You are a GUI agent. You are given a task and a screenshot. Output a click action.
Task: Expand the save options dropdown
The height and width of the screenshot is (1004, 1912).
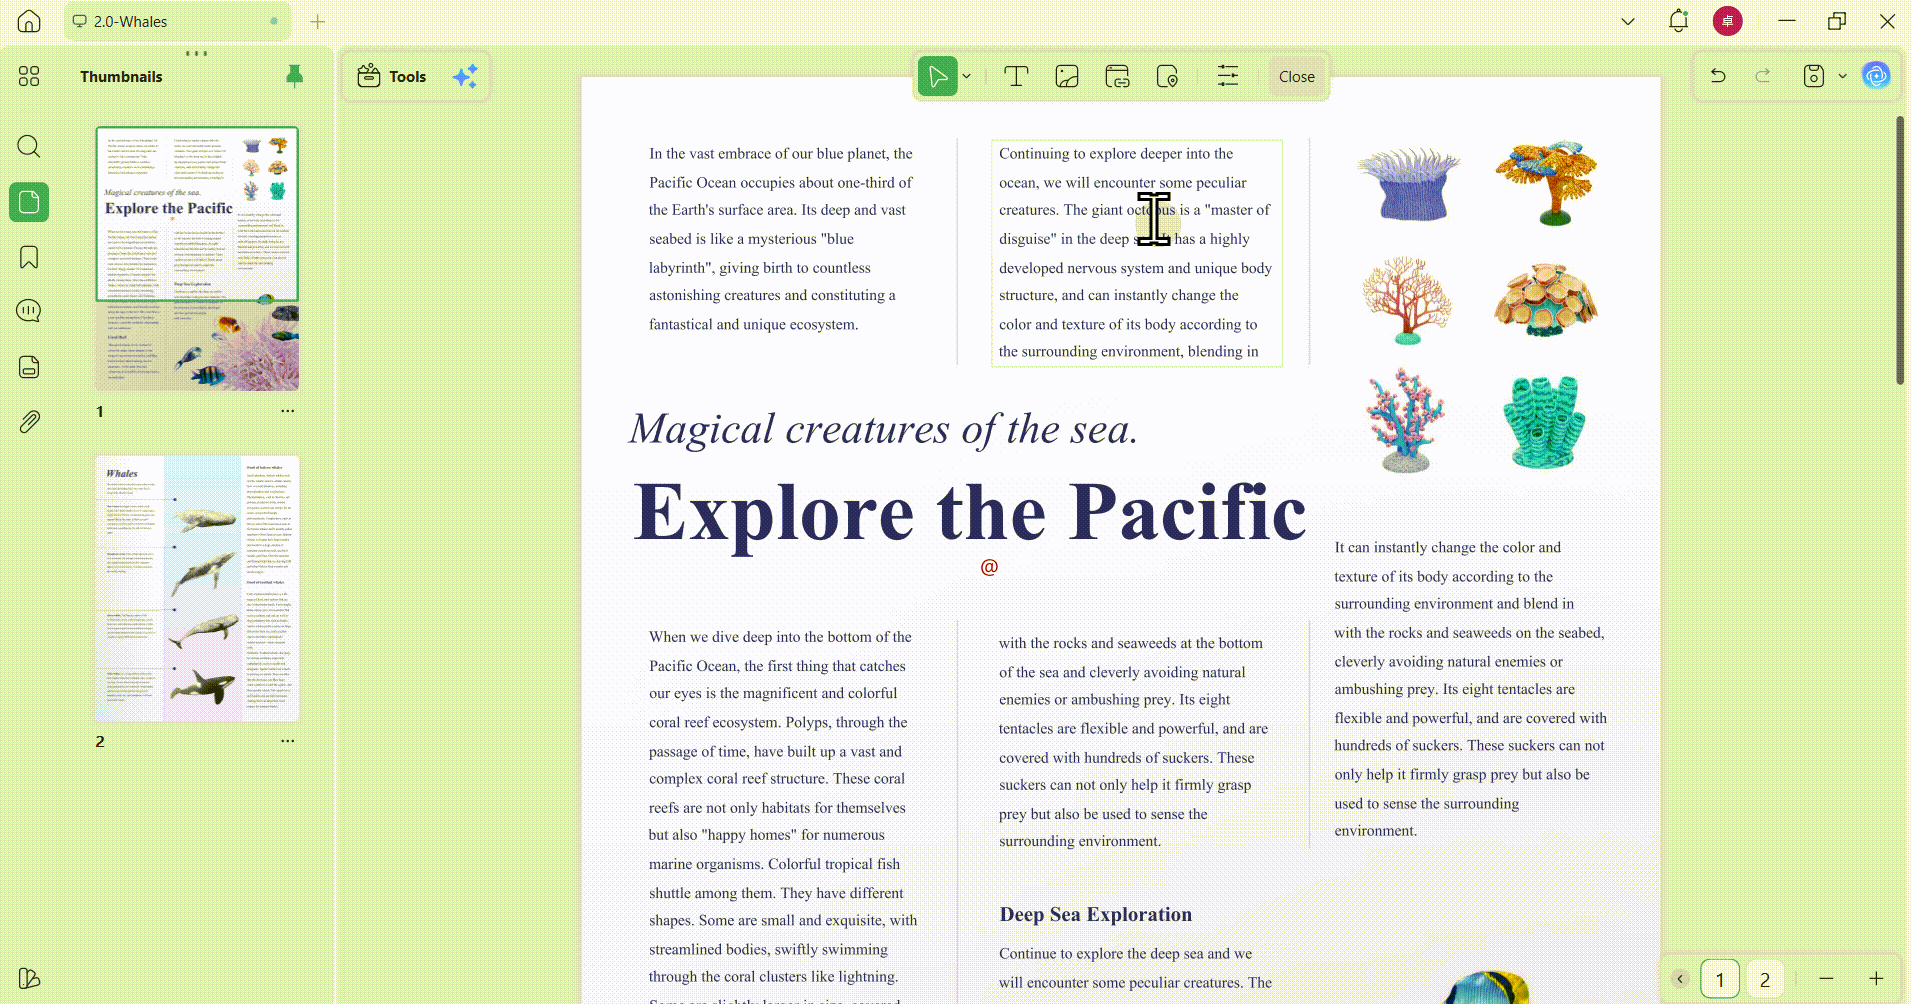(1842, 76)
